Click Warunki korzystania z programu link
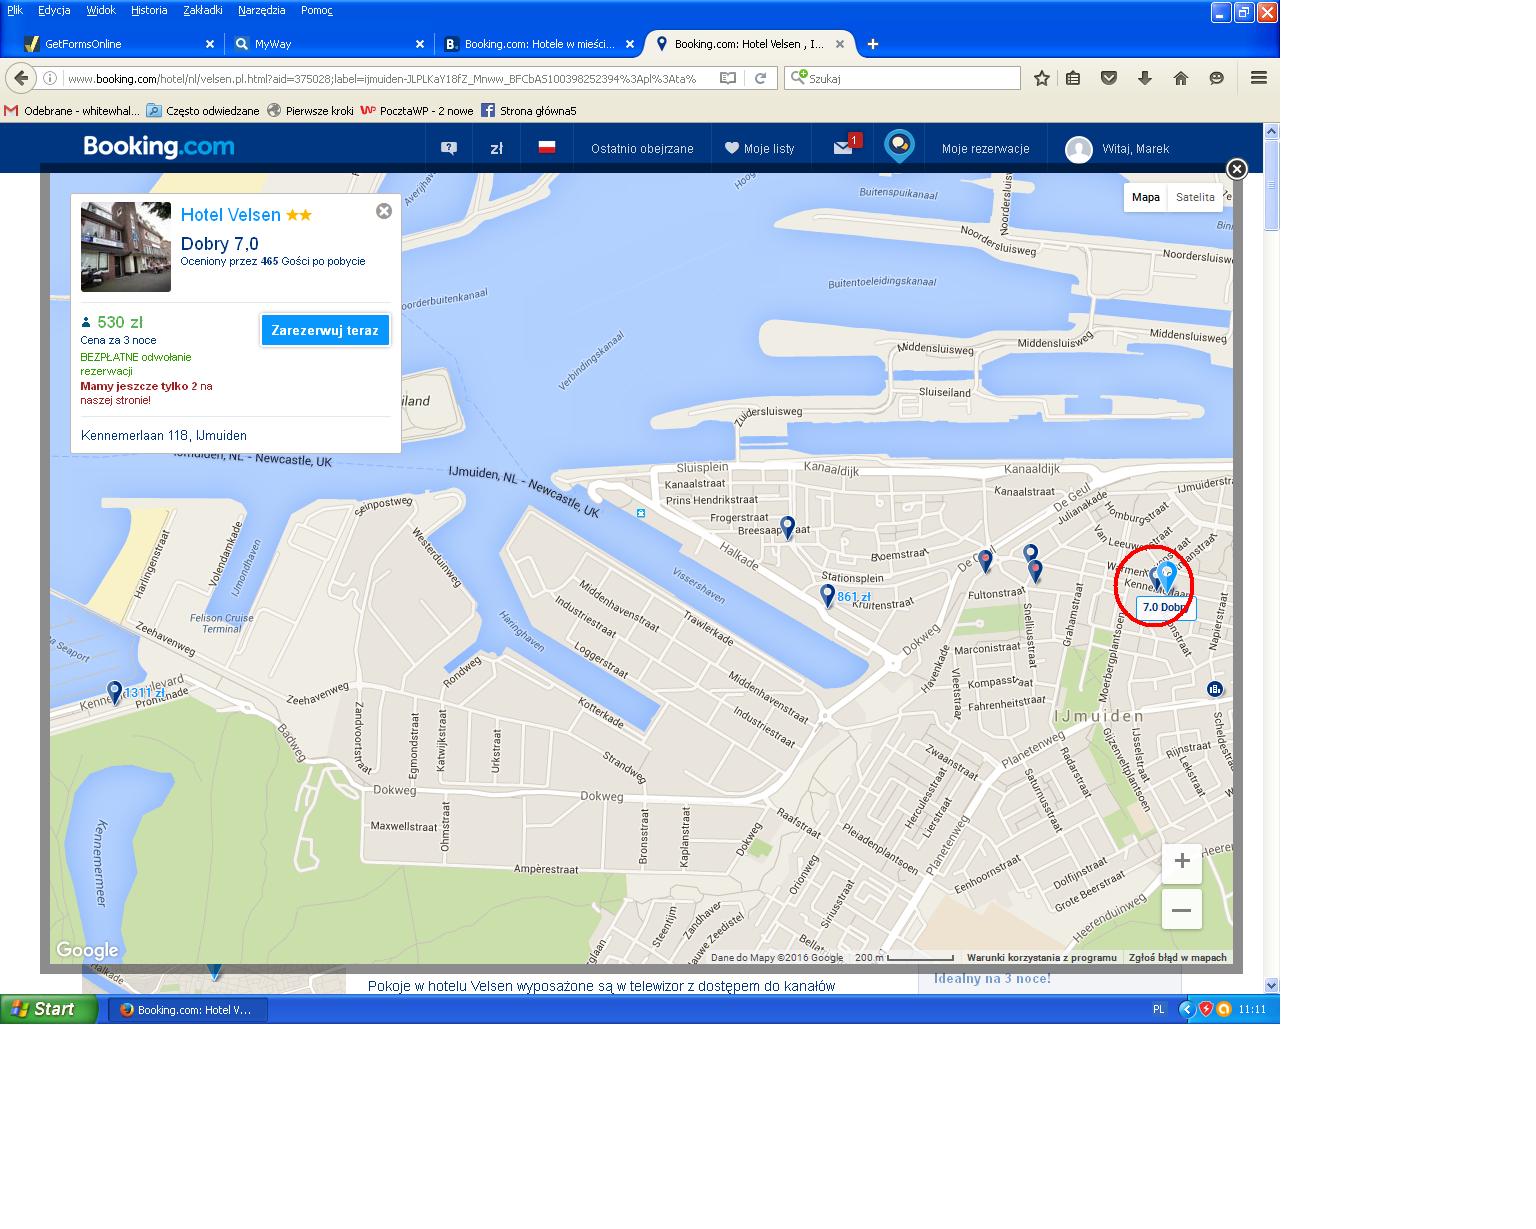 point(1042,958)
